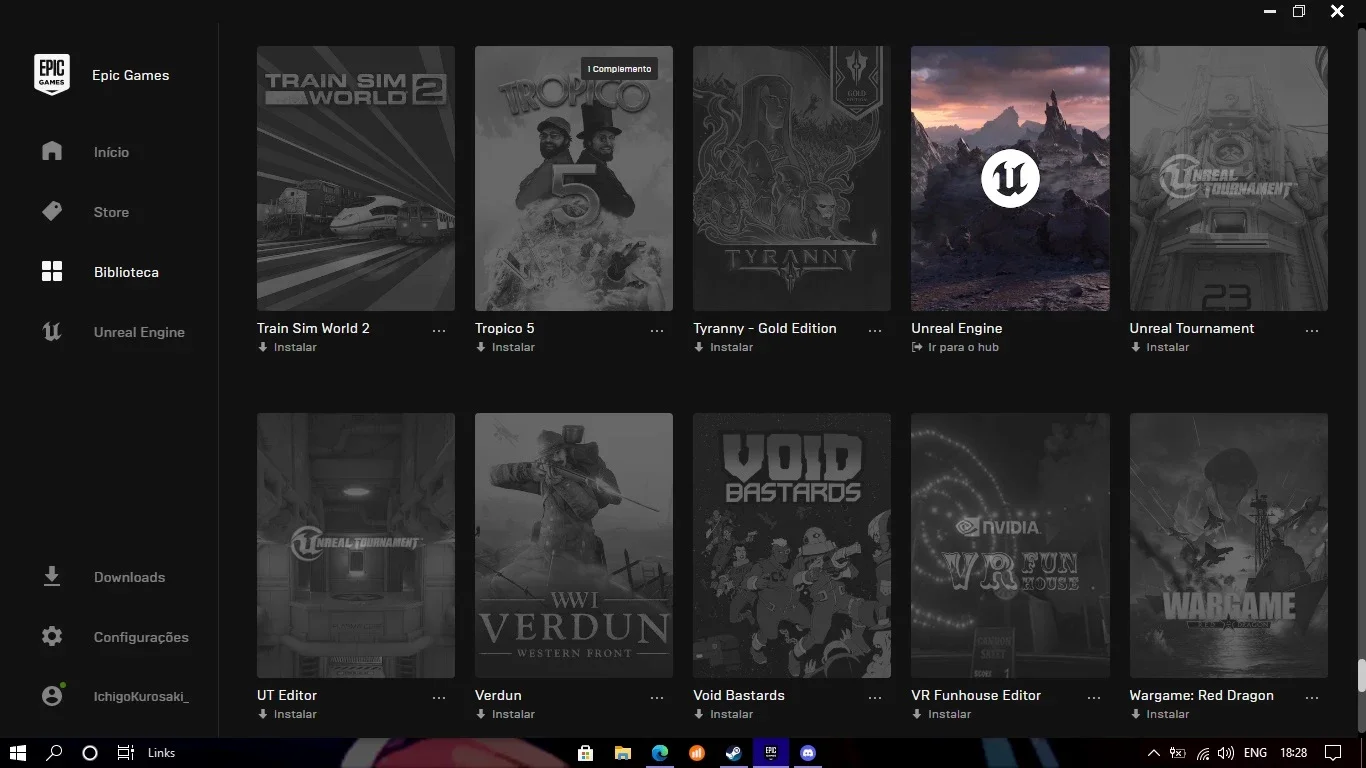1366x768 pixels.
Task: Open Wi-Fi network tray icon
Action: pyautogui.click(x=1203, y=753)
